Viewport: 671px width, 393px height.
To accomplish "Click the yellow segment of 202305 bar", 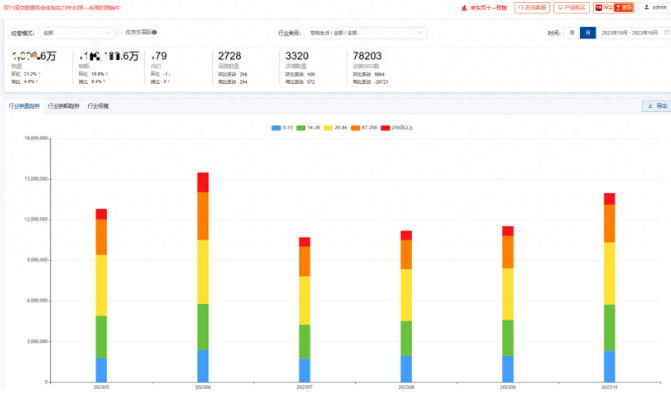I will click(x=101, y=286).
